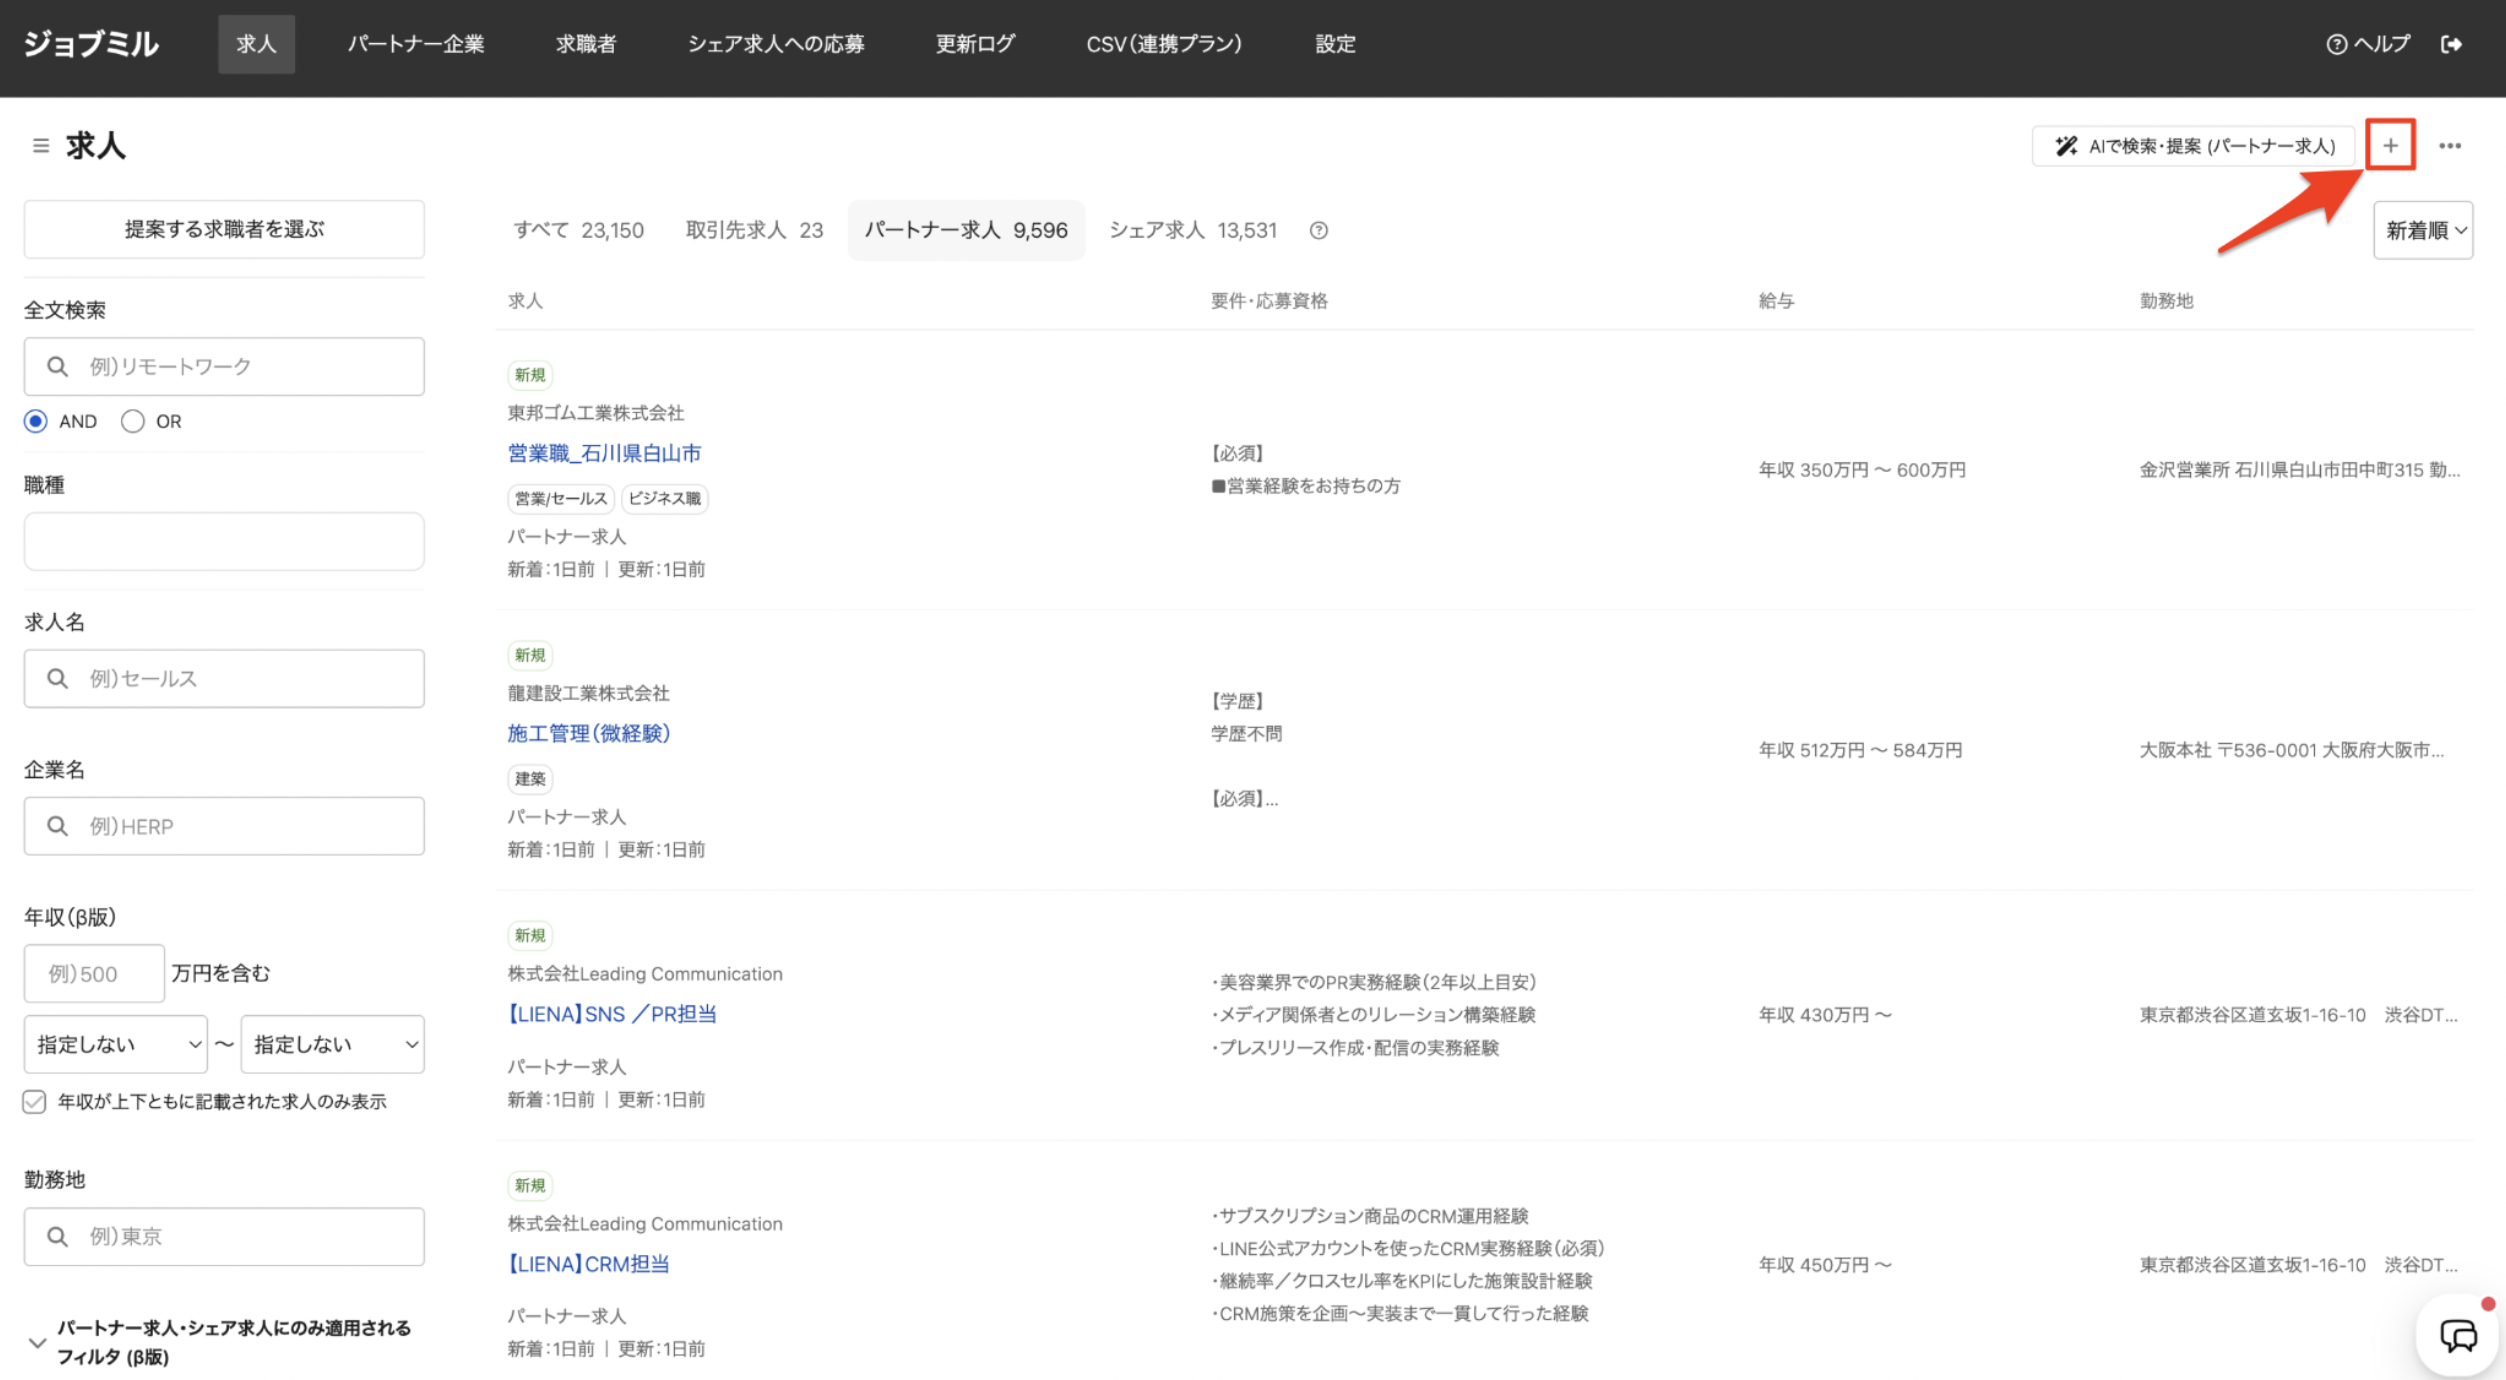Viewport: 2506px width, 1380px height.
Task: Switch to シェア求人 tab
Action: pyautogui.click(x=1192, y=231)
